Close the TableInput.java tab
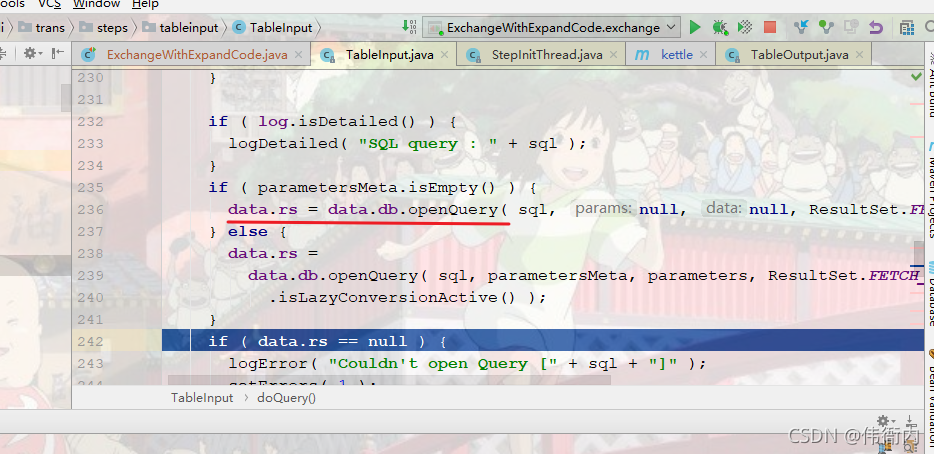This screenshot has height=454, width=934. point(444,55)
